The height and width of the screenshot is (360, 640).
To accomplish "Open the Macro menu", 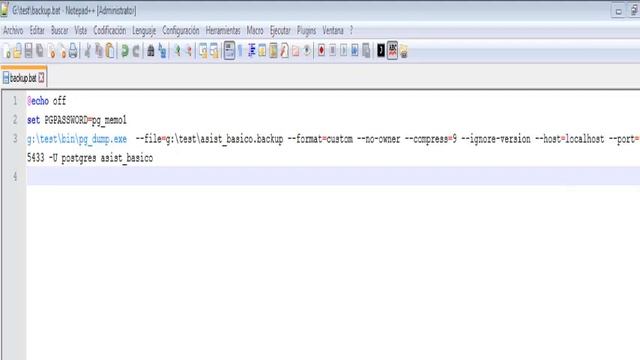I will tap(255, 31).
